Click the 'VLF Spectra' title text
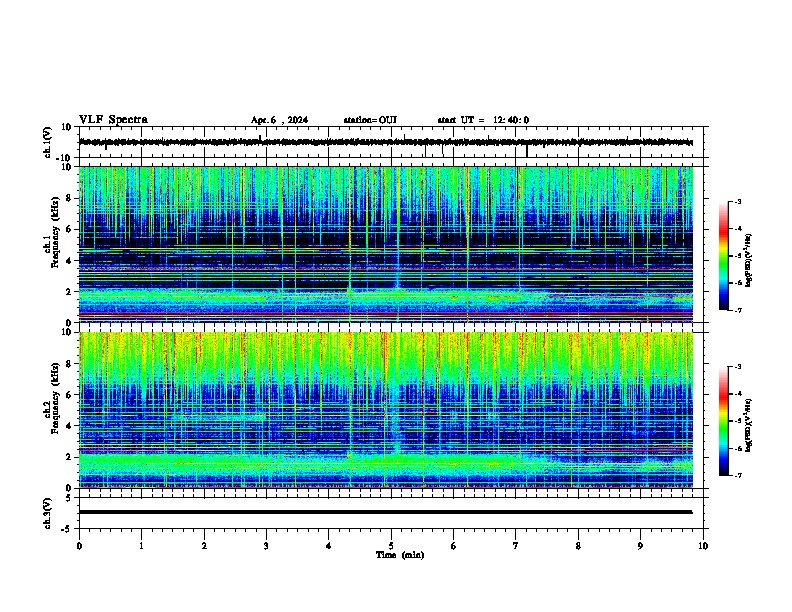 point(113,120)
